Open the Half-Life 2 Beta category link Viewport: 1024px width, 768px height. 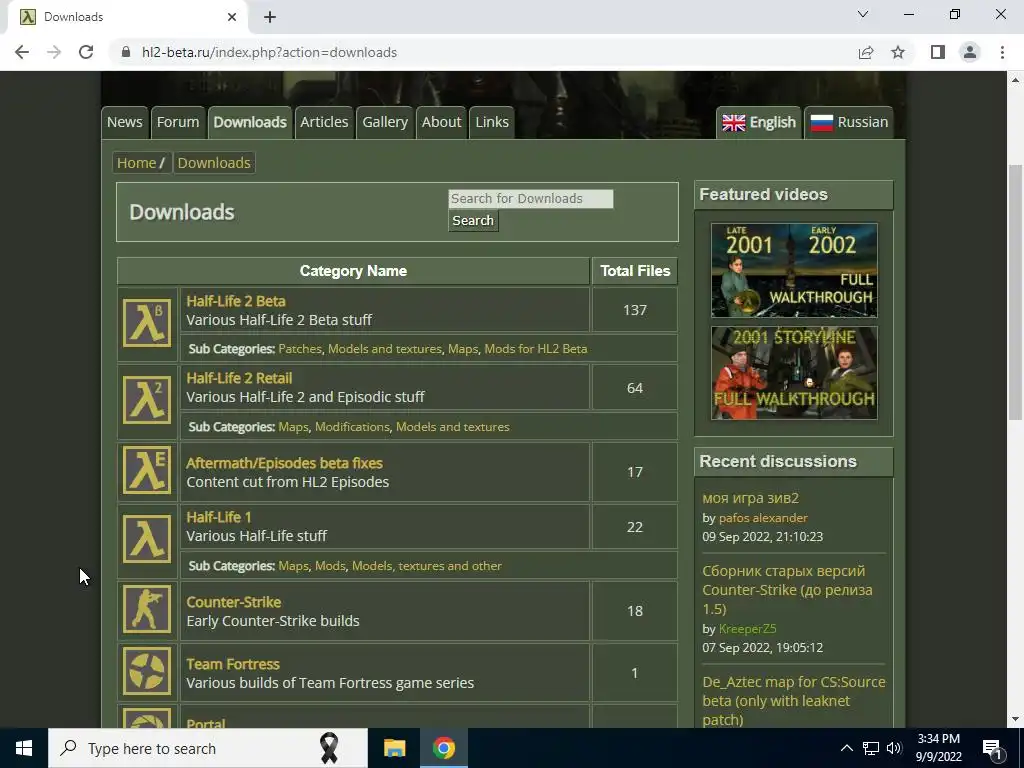tap(236, 301)
